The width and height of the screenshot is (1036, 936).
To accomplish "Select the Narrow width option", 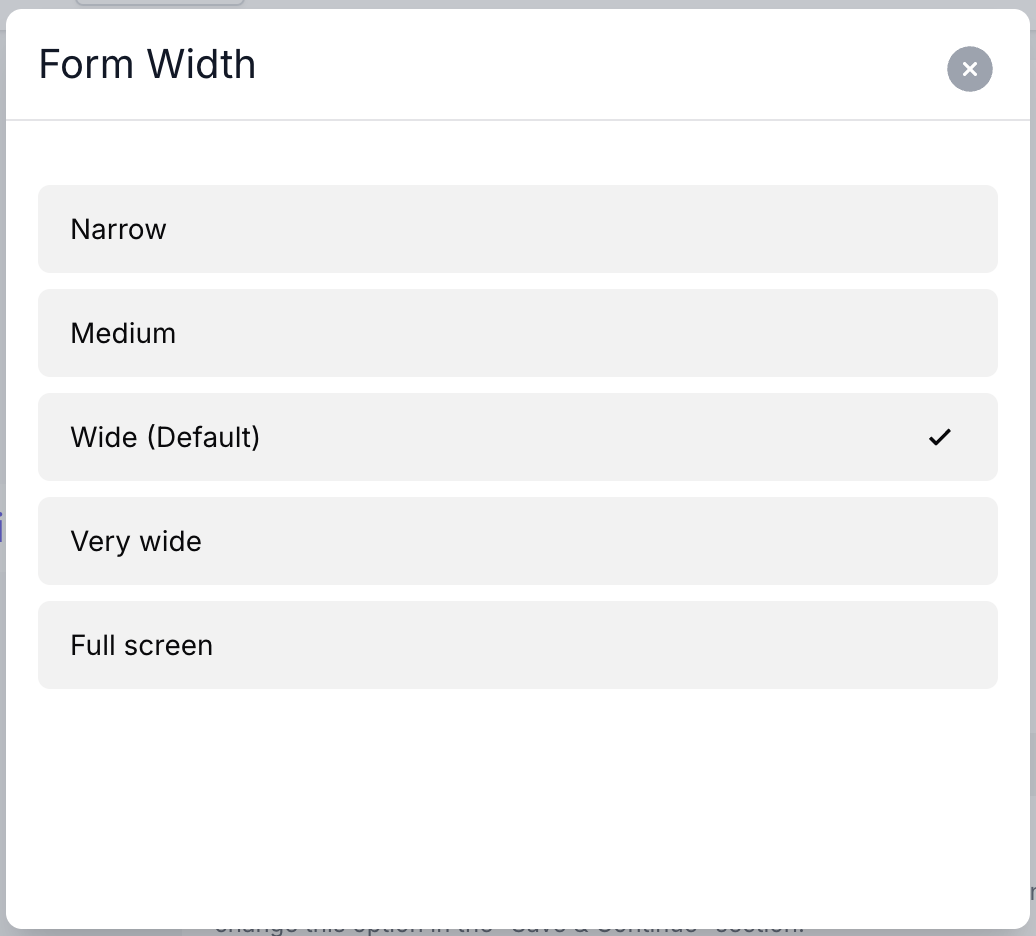I will point(517,229).
